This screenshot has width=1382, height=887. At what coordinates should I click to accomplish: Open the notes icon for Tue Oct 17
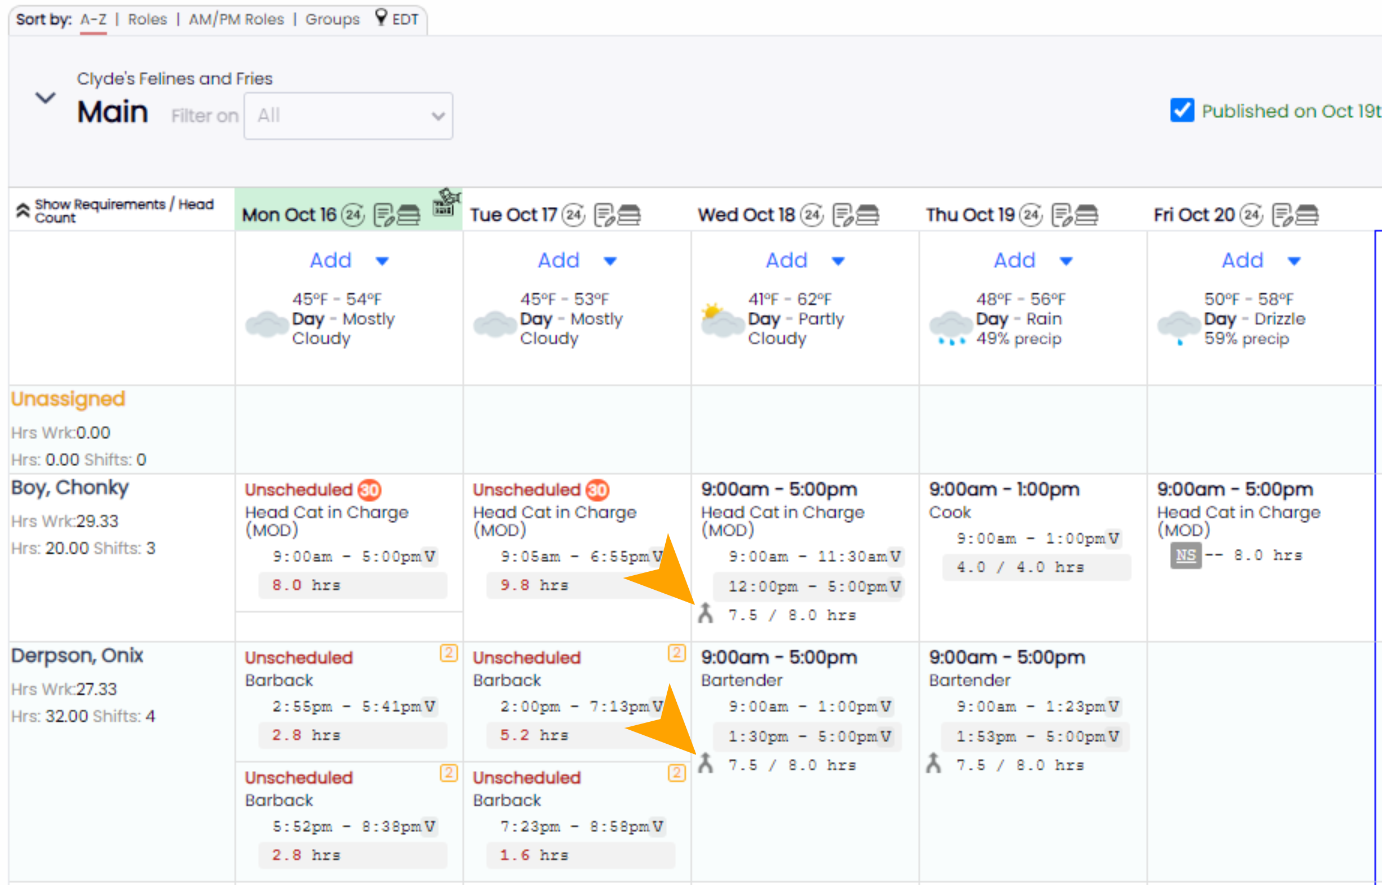(x=604, y=215)
